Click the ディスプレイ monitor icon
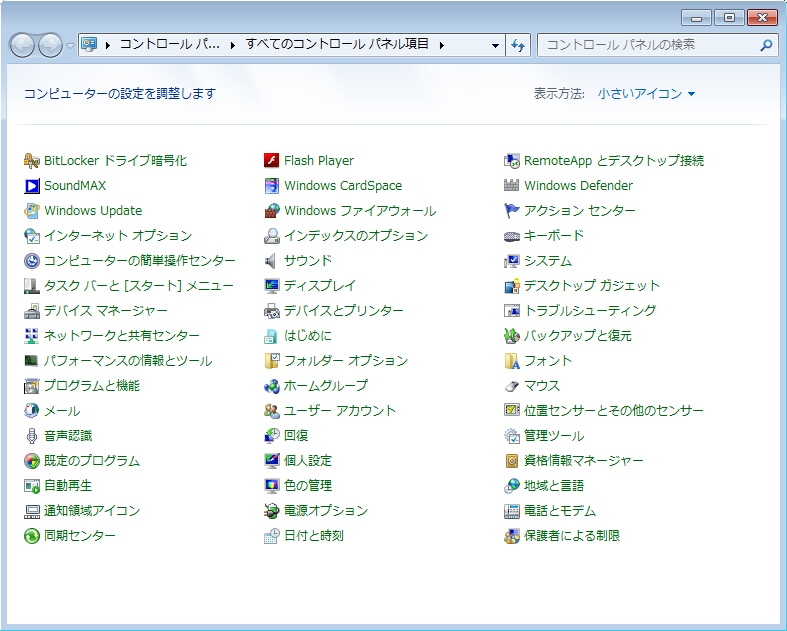This screenshot has width=787, height=631. pyautogui.click(x=271, y=286)
